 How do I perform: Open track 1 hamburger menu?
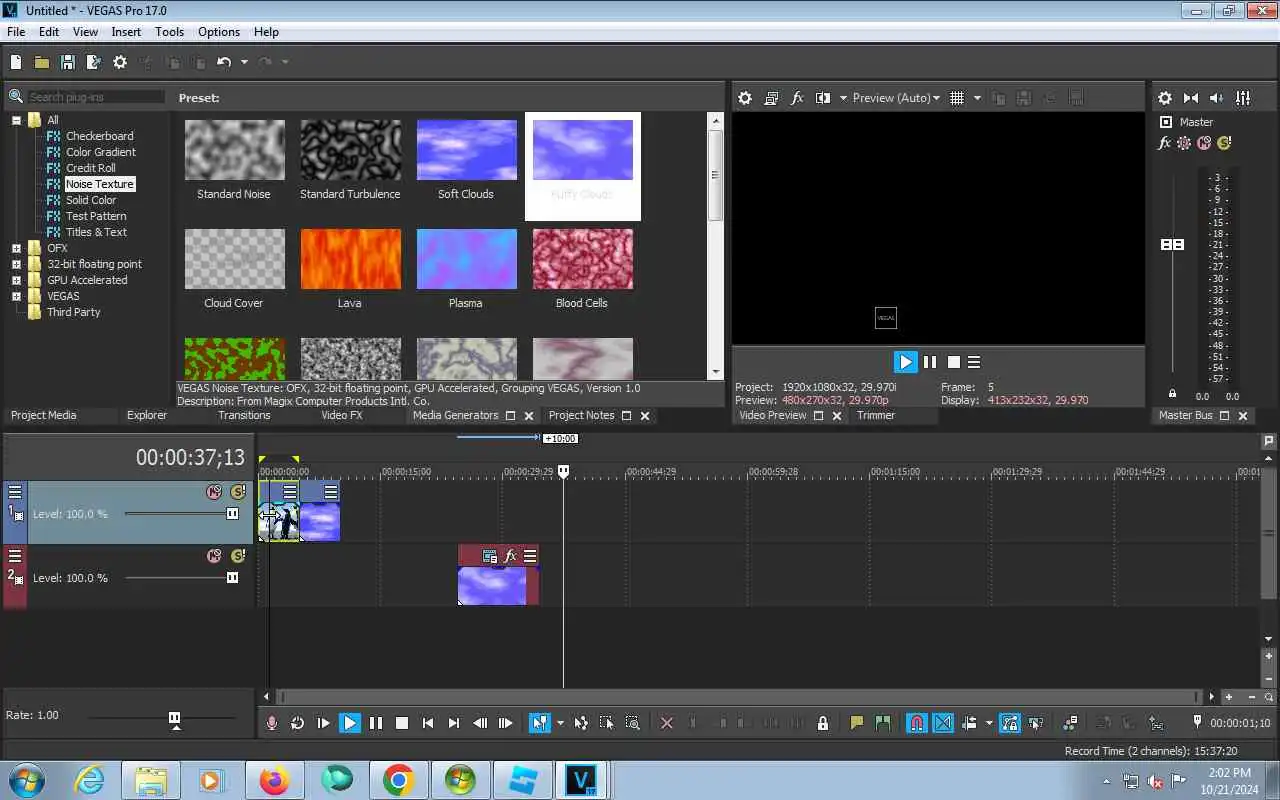click(15, 492)
